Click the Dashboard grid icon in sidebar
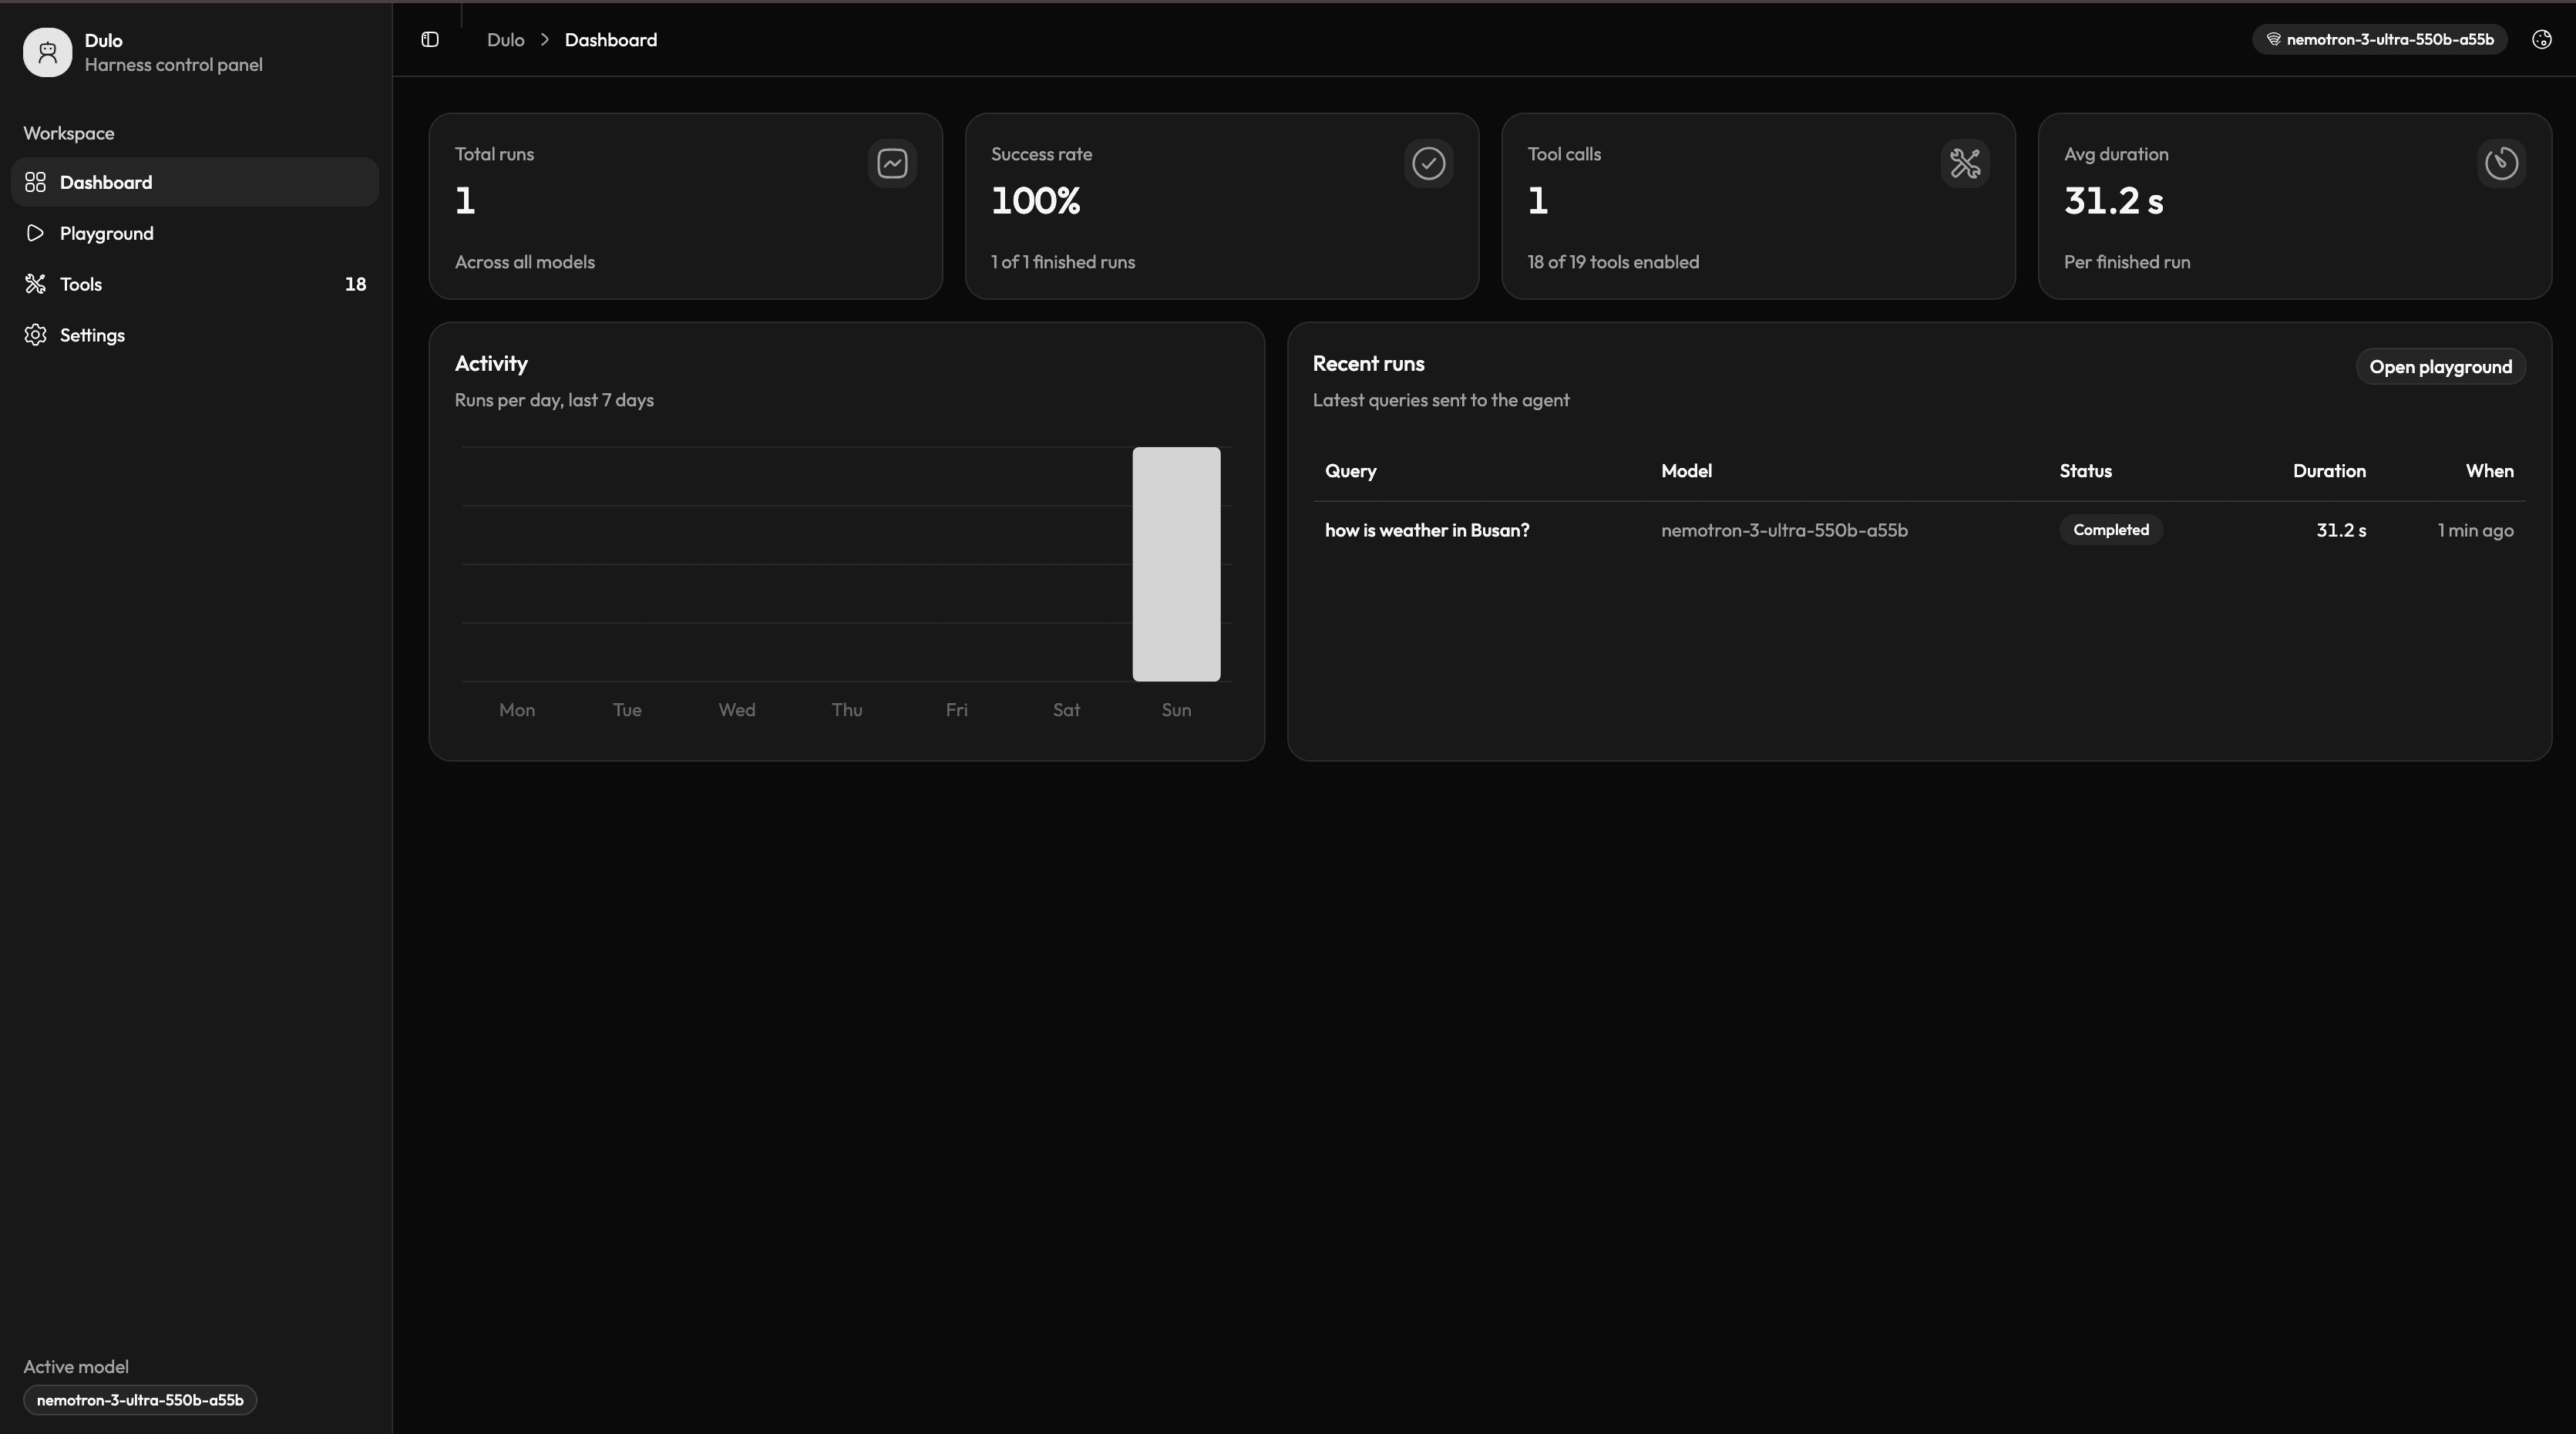This screenshot has height=1434, width=2576. pyautogui.click(x=36, y=182)
